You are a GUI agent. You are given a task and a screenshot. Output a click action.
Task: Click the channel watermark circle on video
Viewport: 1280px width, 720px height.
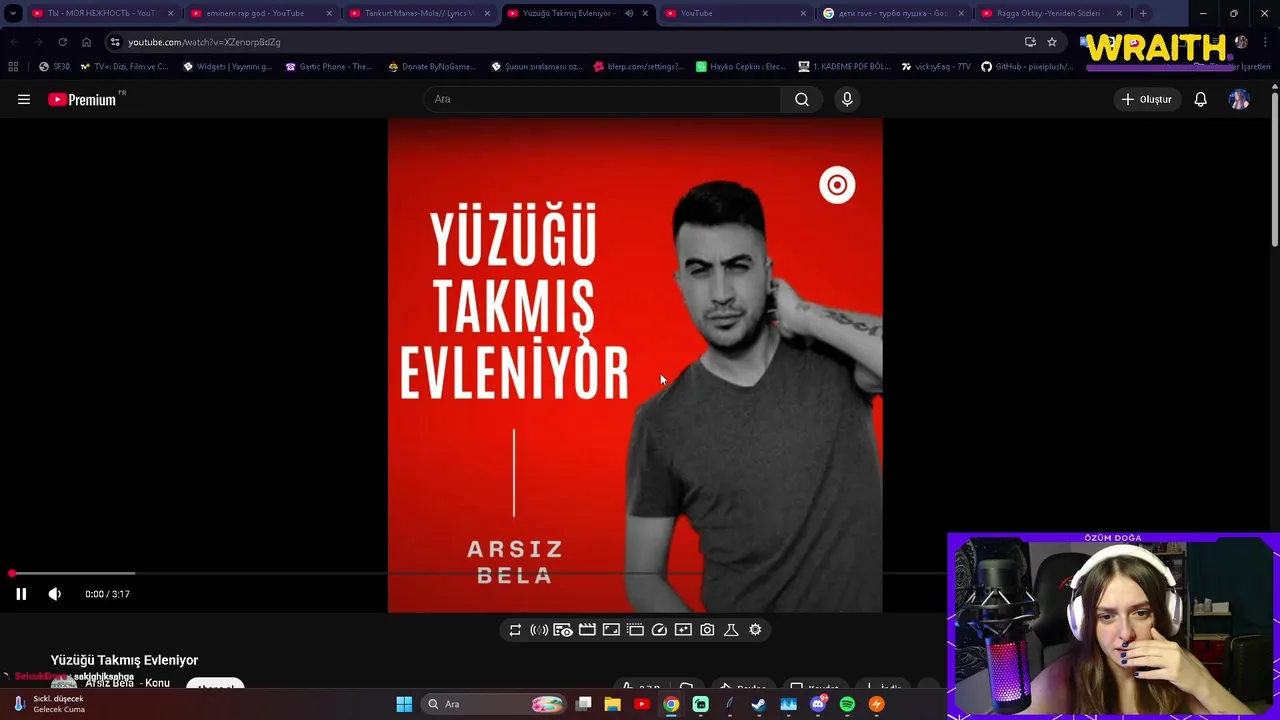click(x=837, y=185)
